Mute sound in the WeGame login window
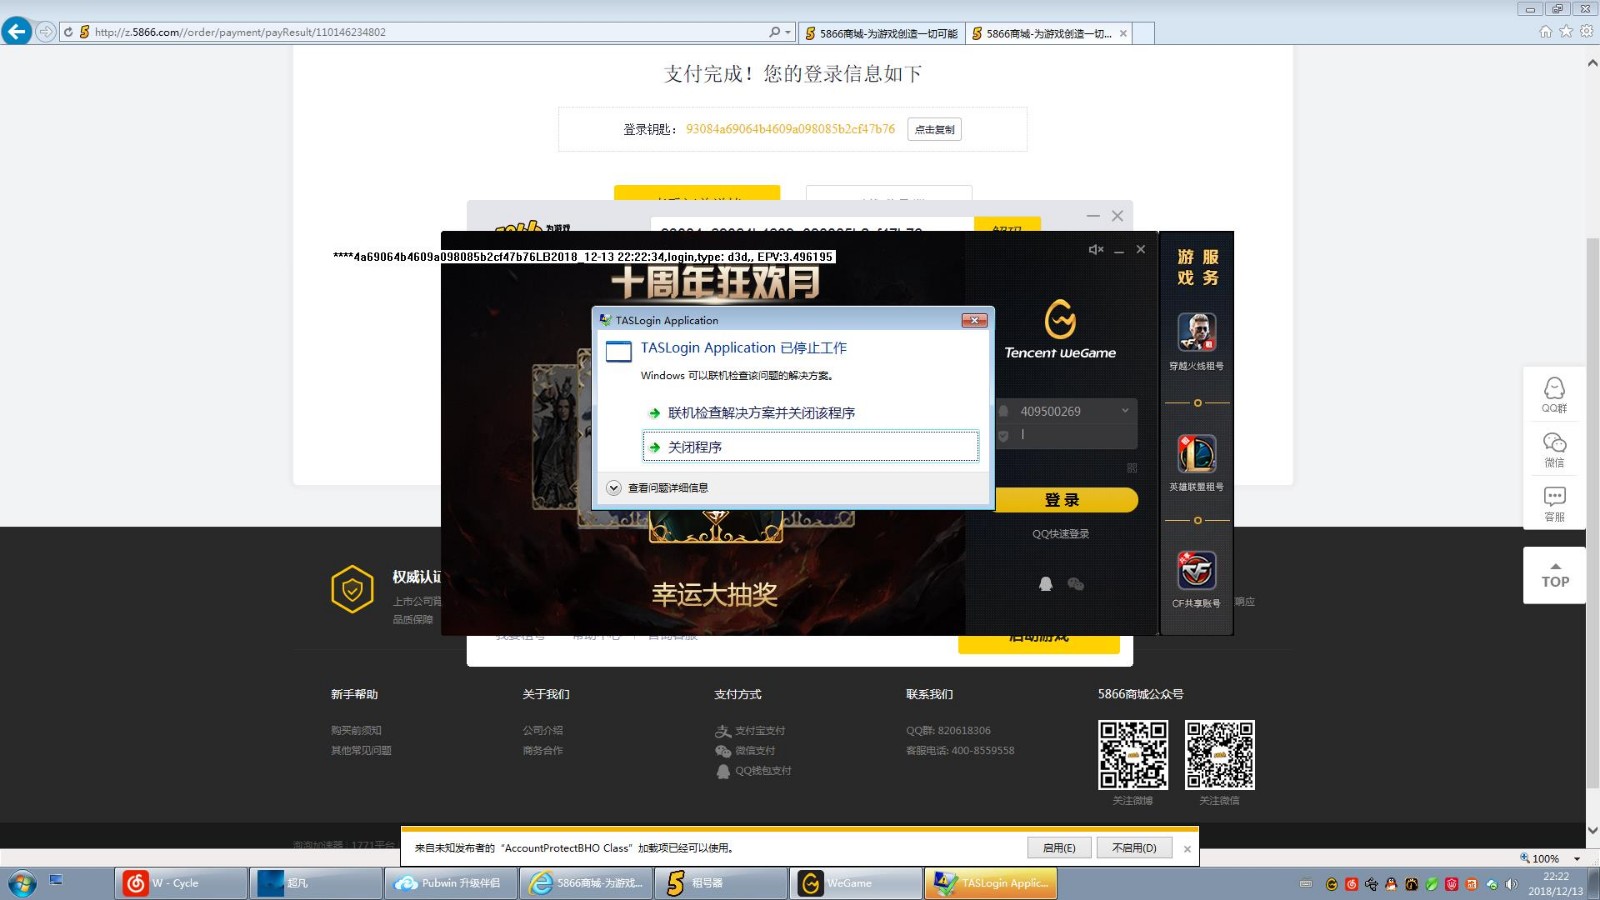The height and width of the screenshot is (900, 1600). point(1095,250)
